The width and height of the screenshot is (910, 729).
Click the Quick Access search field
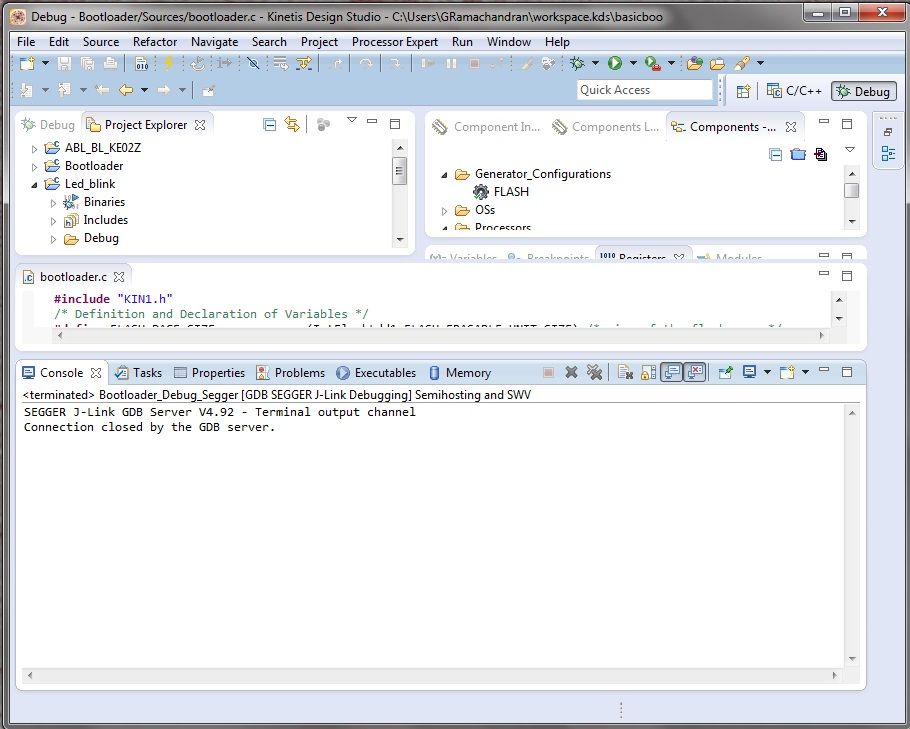coord(644,90)
